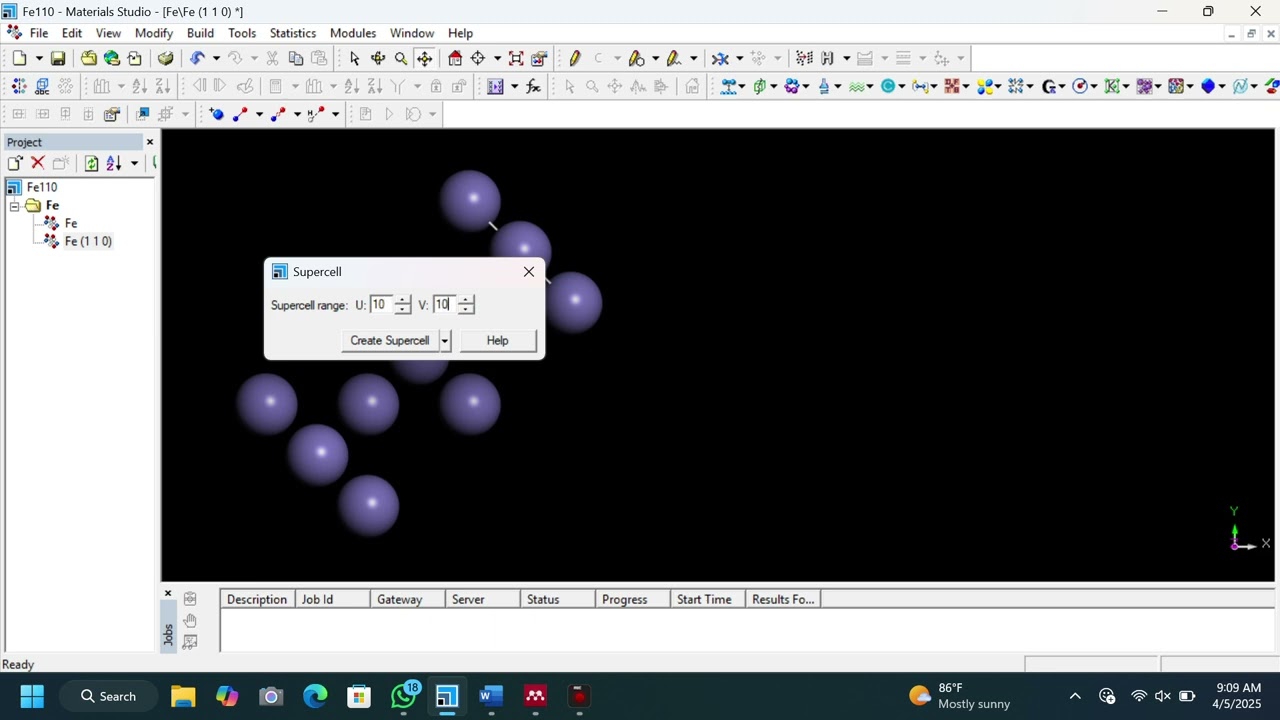Open the Statistics menu
This screenshot has height=720, width=1280.
tap(293, 33)
